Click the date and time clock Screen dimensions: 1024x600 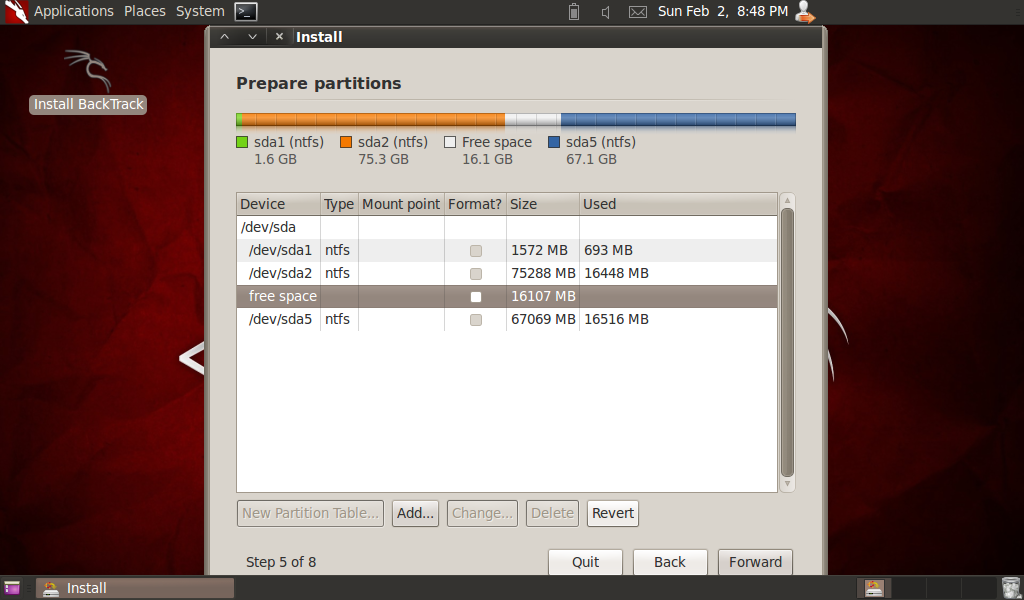[x=722, y=11]
